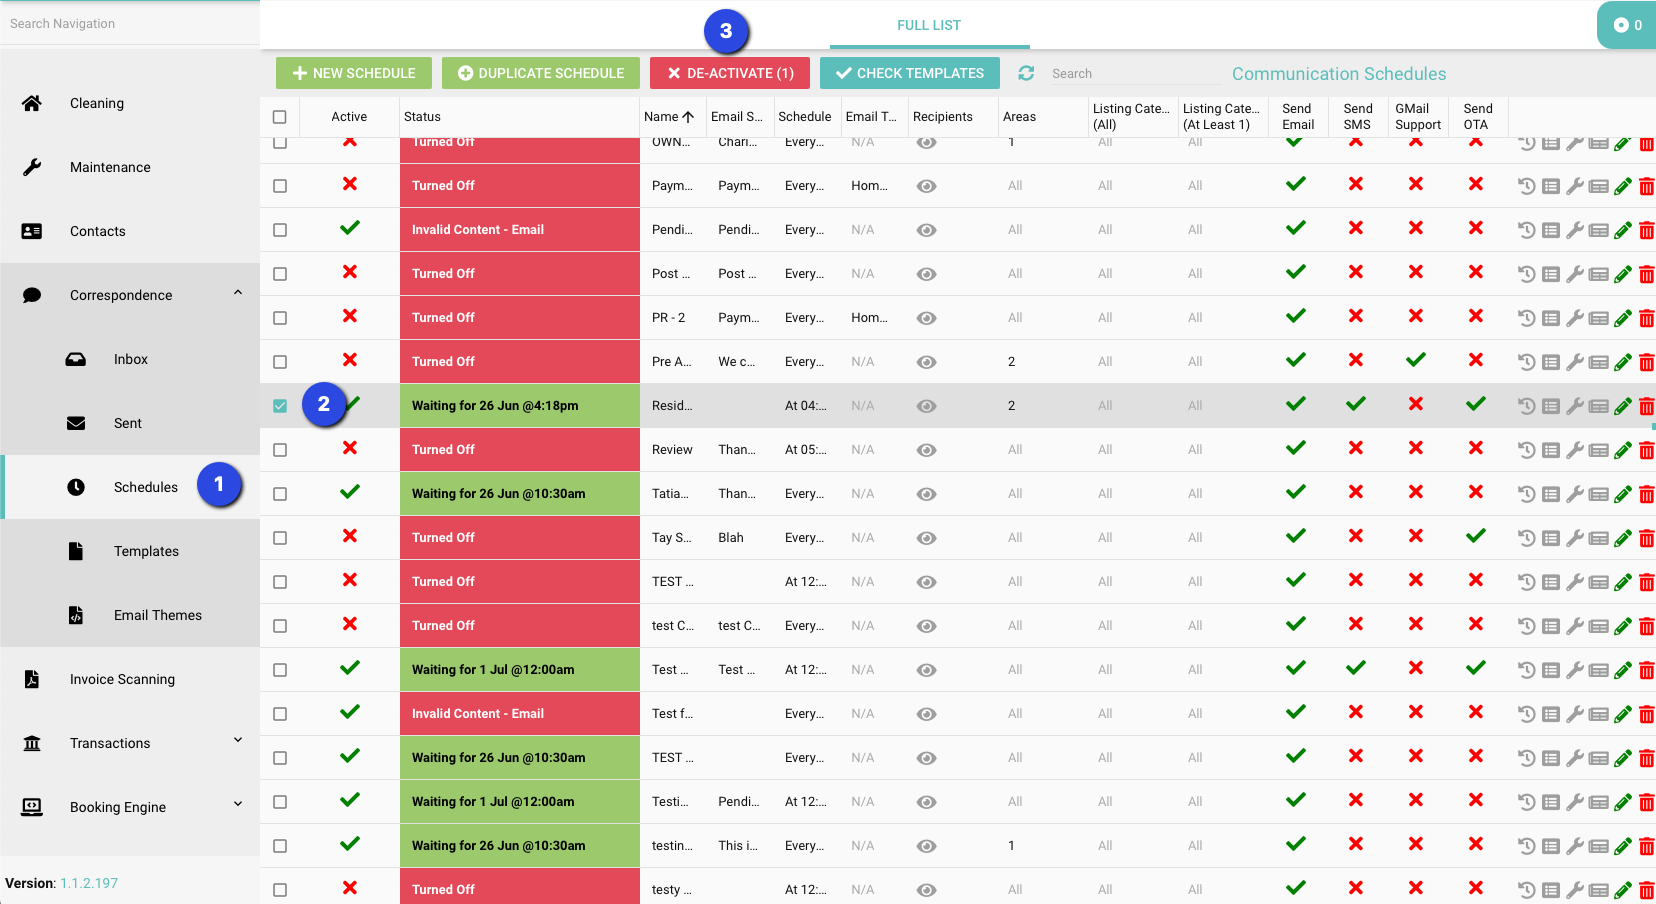The height and width of the screenshot is (904, 1656).
Task: Delete the 'PR - 2' schedule via trash icon
Action: coord(1646,318)
